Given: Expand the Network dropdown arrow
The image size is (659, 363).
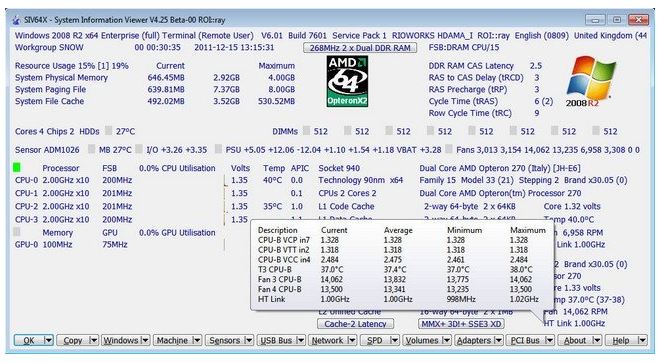Looking at the screenshot, I should click(352, 340).
